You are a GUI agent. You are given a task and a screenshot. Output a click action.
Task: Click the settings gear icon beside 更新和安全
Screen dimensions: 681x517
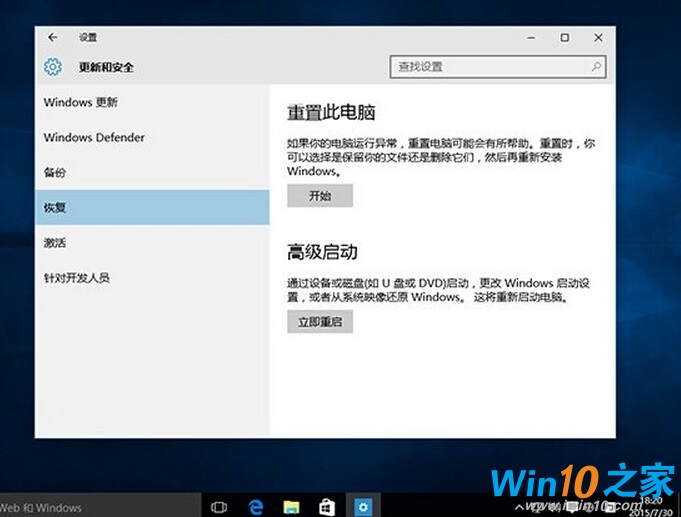(53, 67)
